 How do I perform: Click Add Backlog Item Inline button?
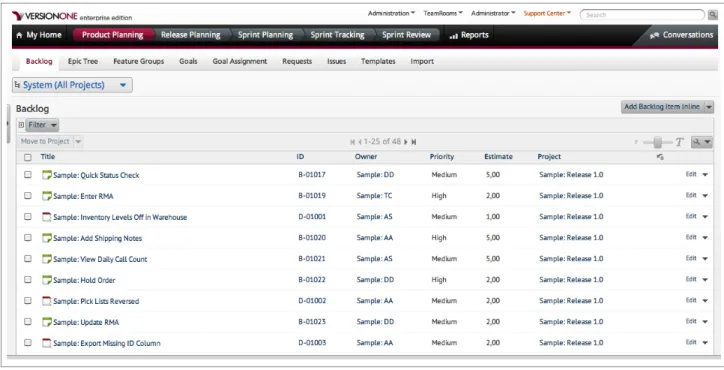tap(662, 107)
